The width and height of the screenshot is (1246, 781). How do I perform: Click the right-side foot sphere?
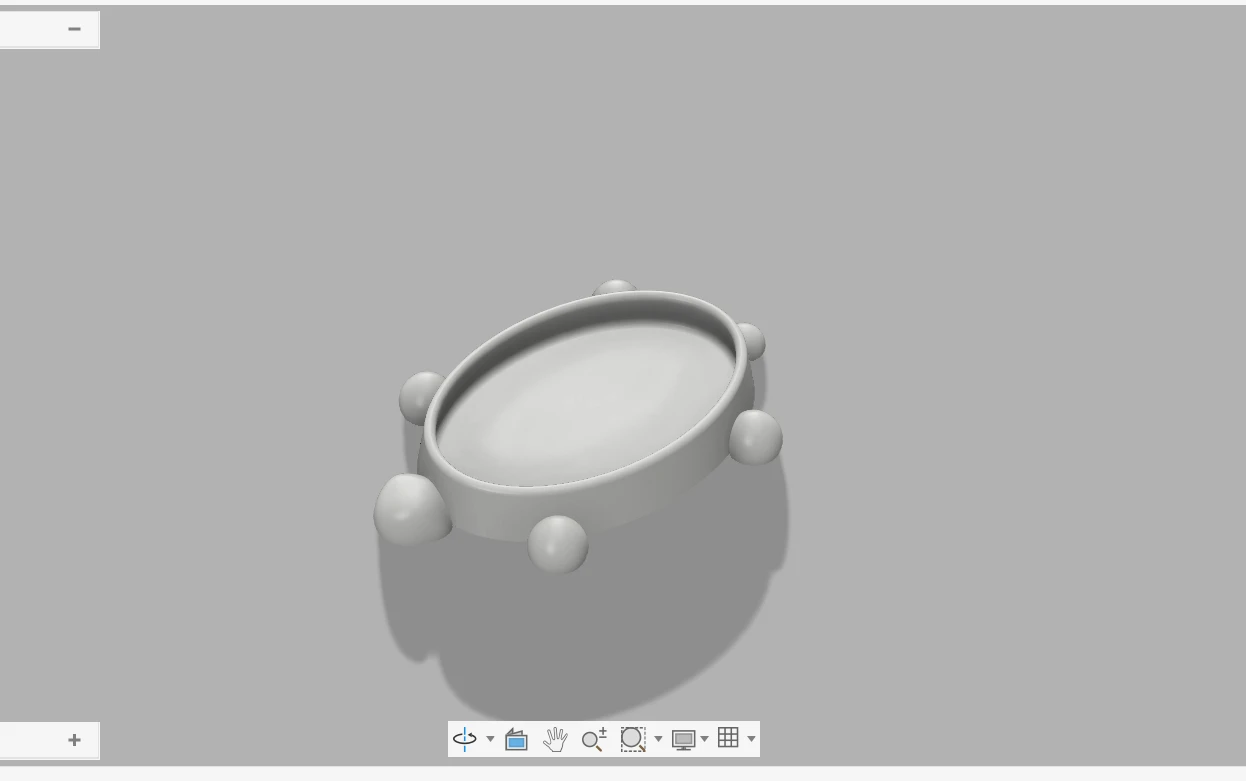click(756, 437)
